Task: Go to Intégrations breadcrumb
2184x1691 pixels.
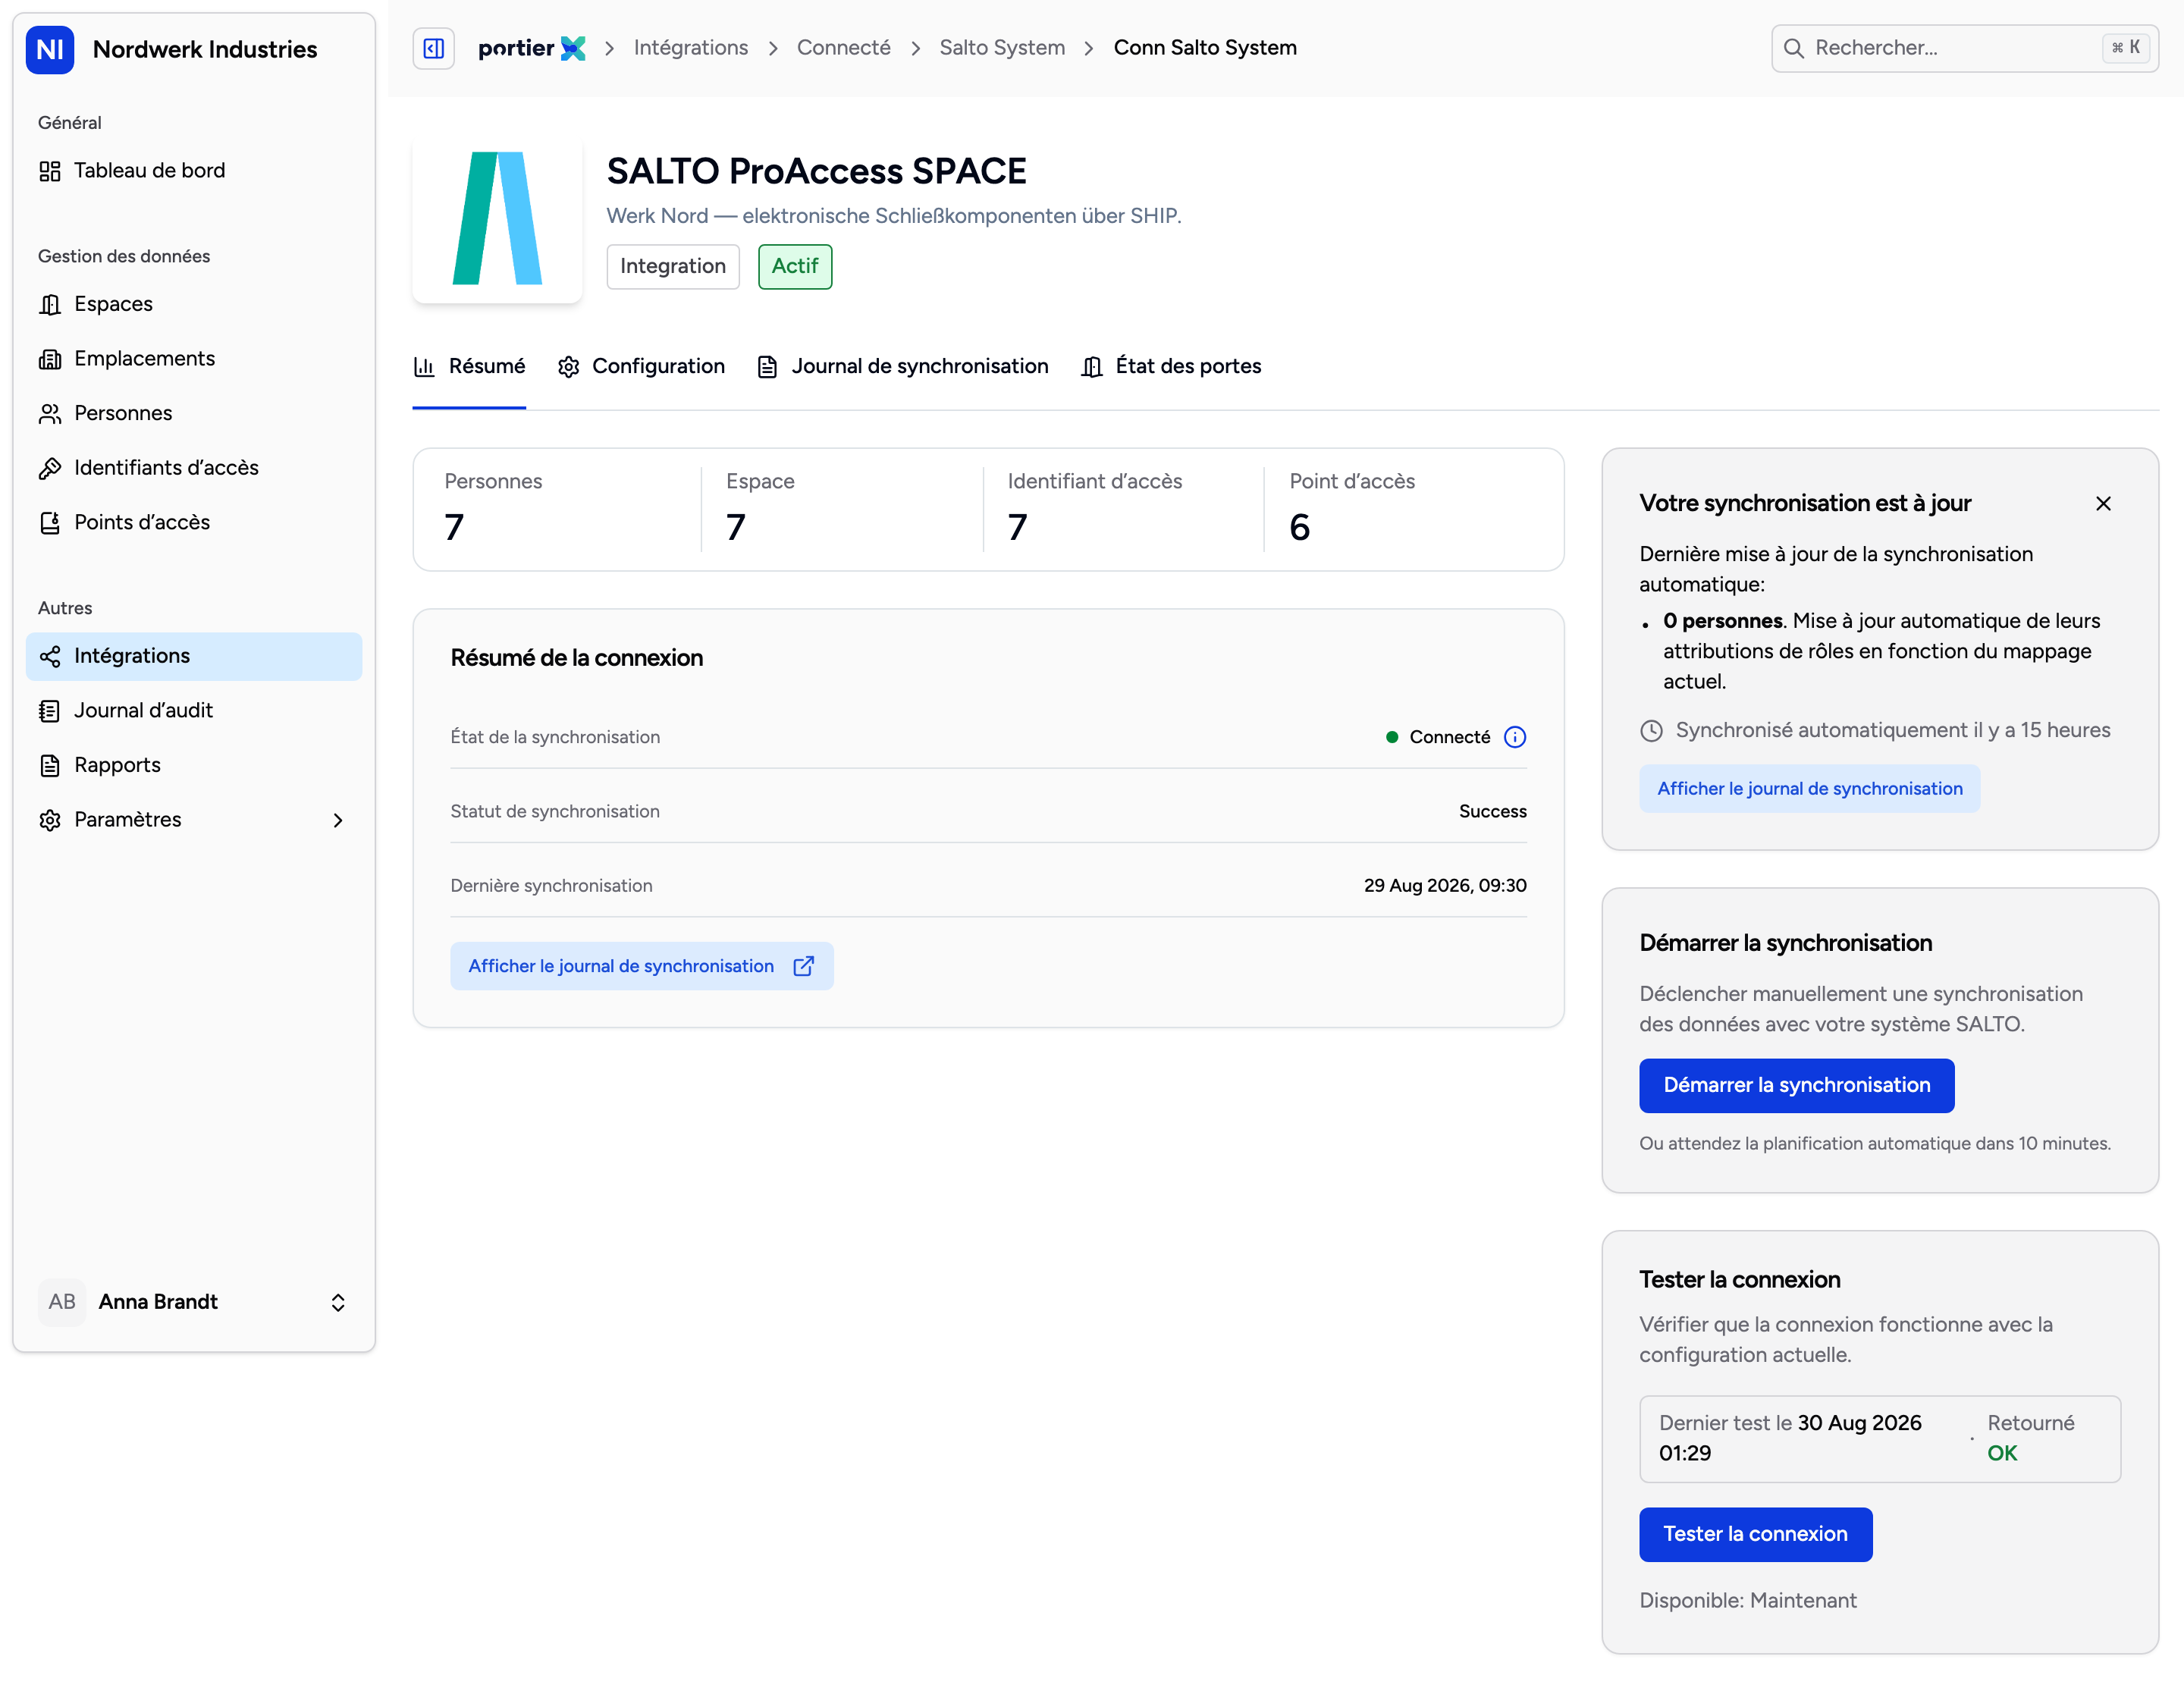Action: 691,48
